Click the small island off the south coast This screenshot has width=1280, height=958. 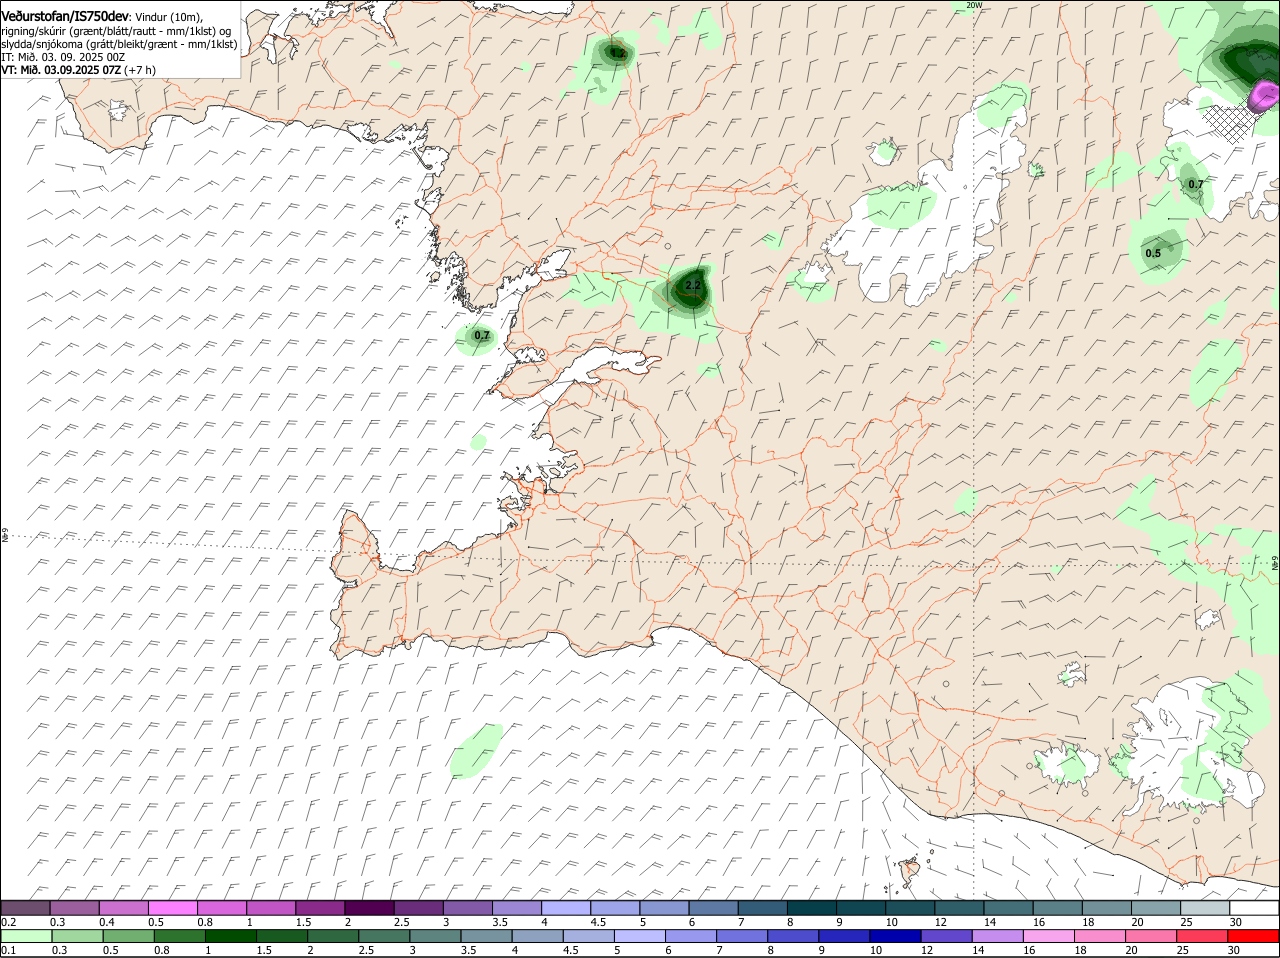pos(909,872)
